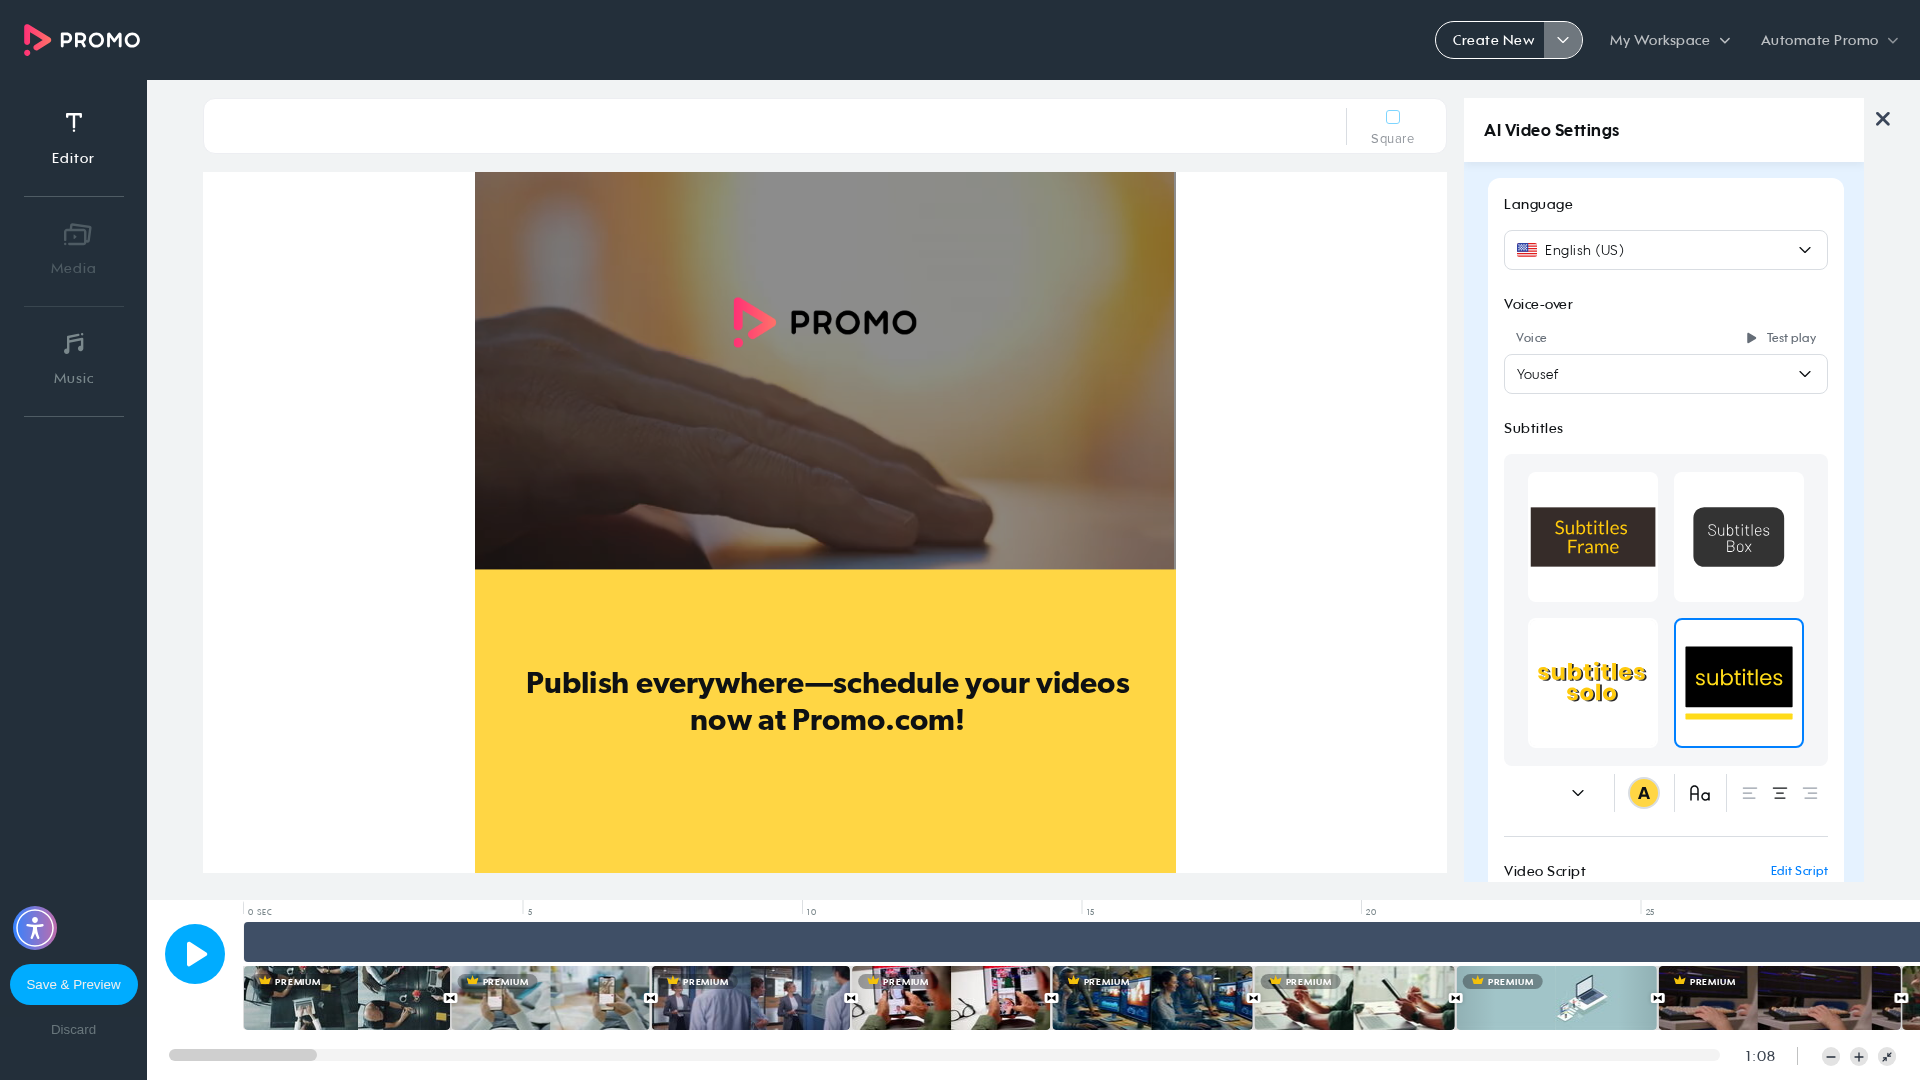
Task: Select the keyboard typing clip
Action: click(1780, 998)
